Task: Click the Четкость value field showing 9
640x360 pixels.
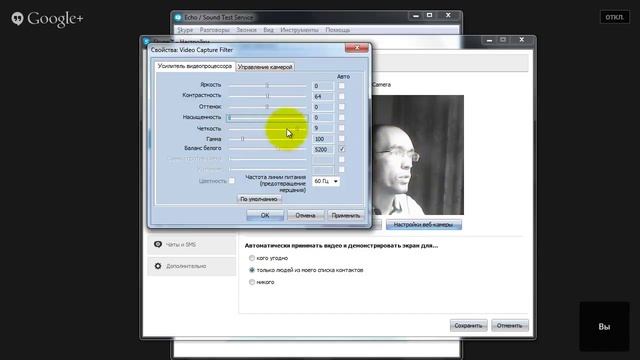Action: 322,128
